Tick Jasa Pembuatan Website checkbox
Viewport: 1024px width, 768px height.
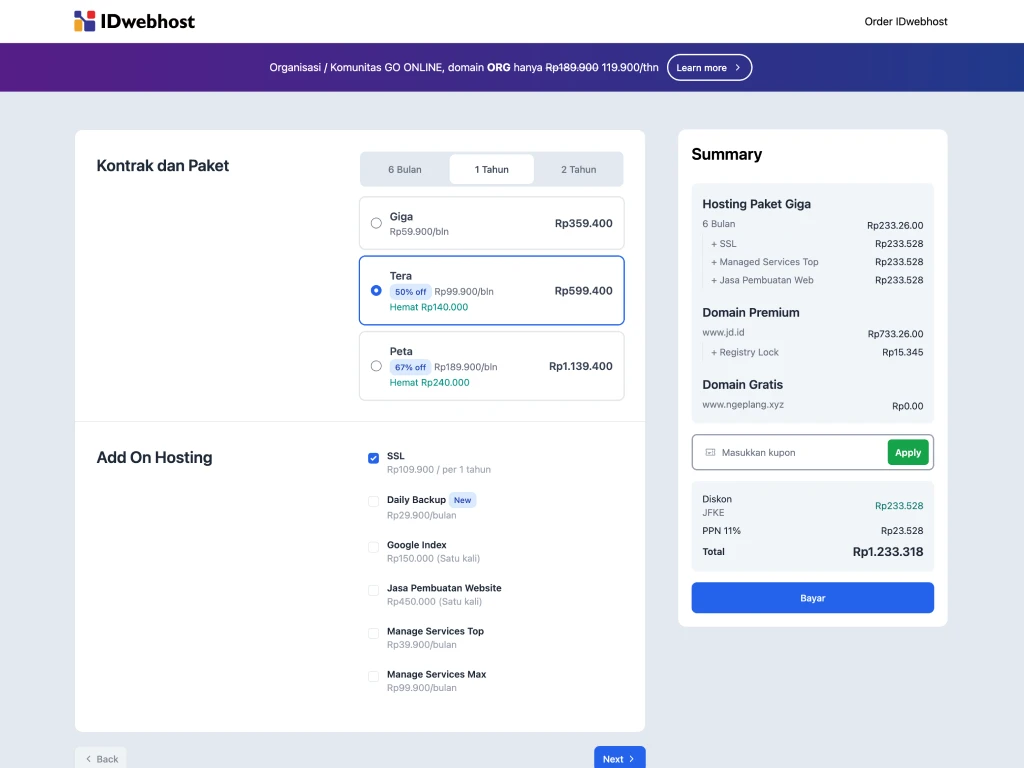[374, 590]
